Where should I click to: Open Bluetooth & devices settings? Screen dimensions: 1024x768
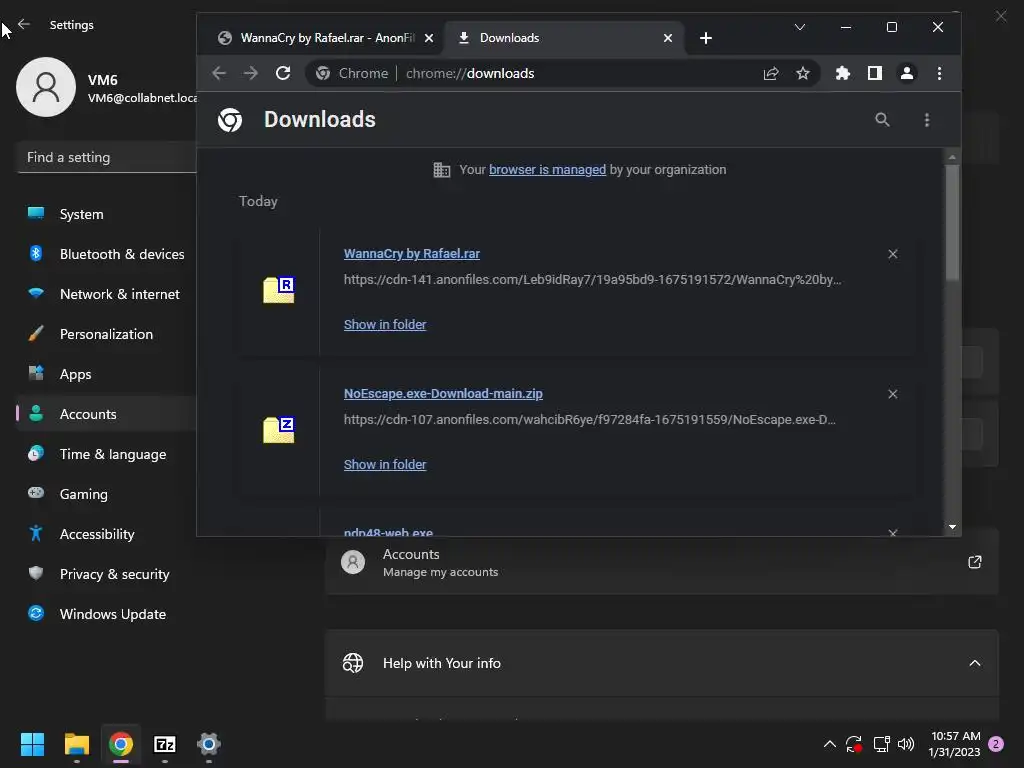click(x=106, y=254)
